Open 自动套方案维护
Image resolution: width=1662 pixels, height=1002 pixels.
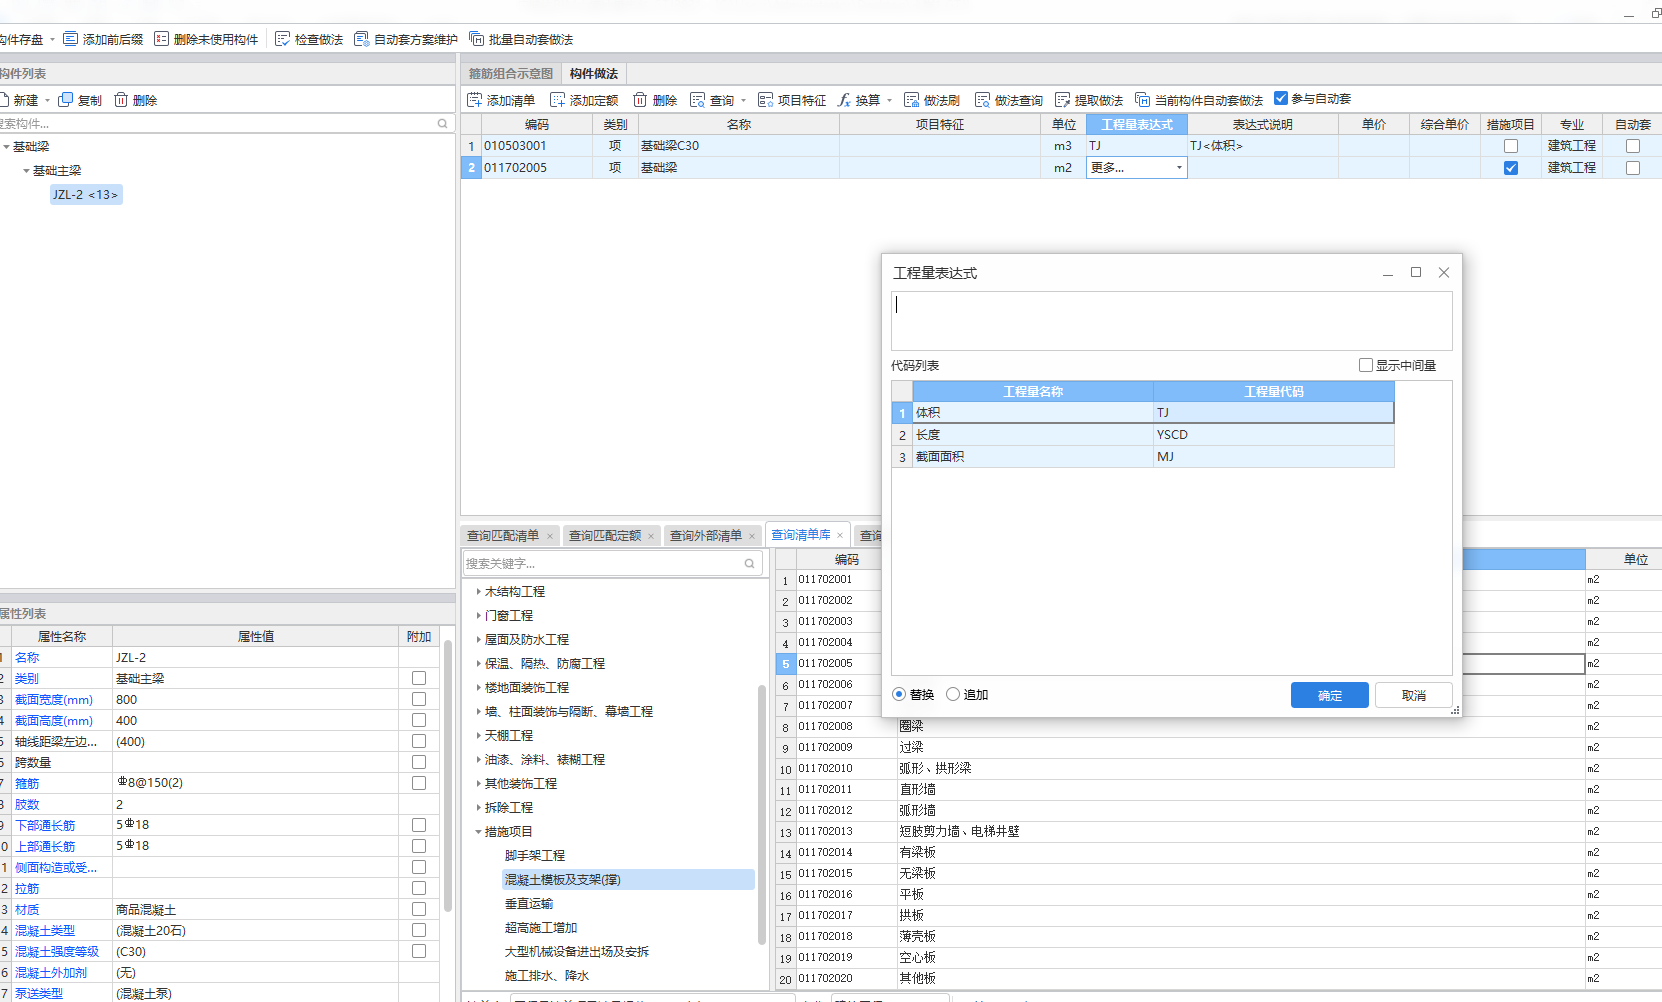(x=406, y=39)
